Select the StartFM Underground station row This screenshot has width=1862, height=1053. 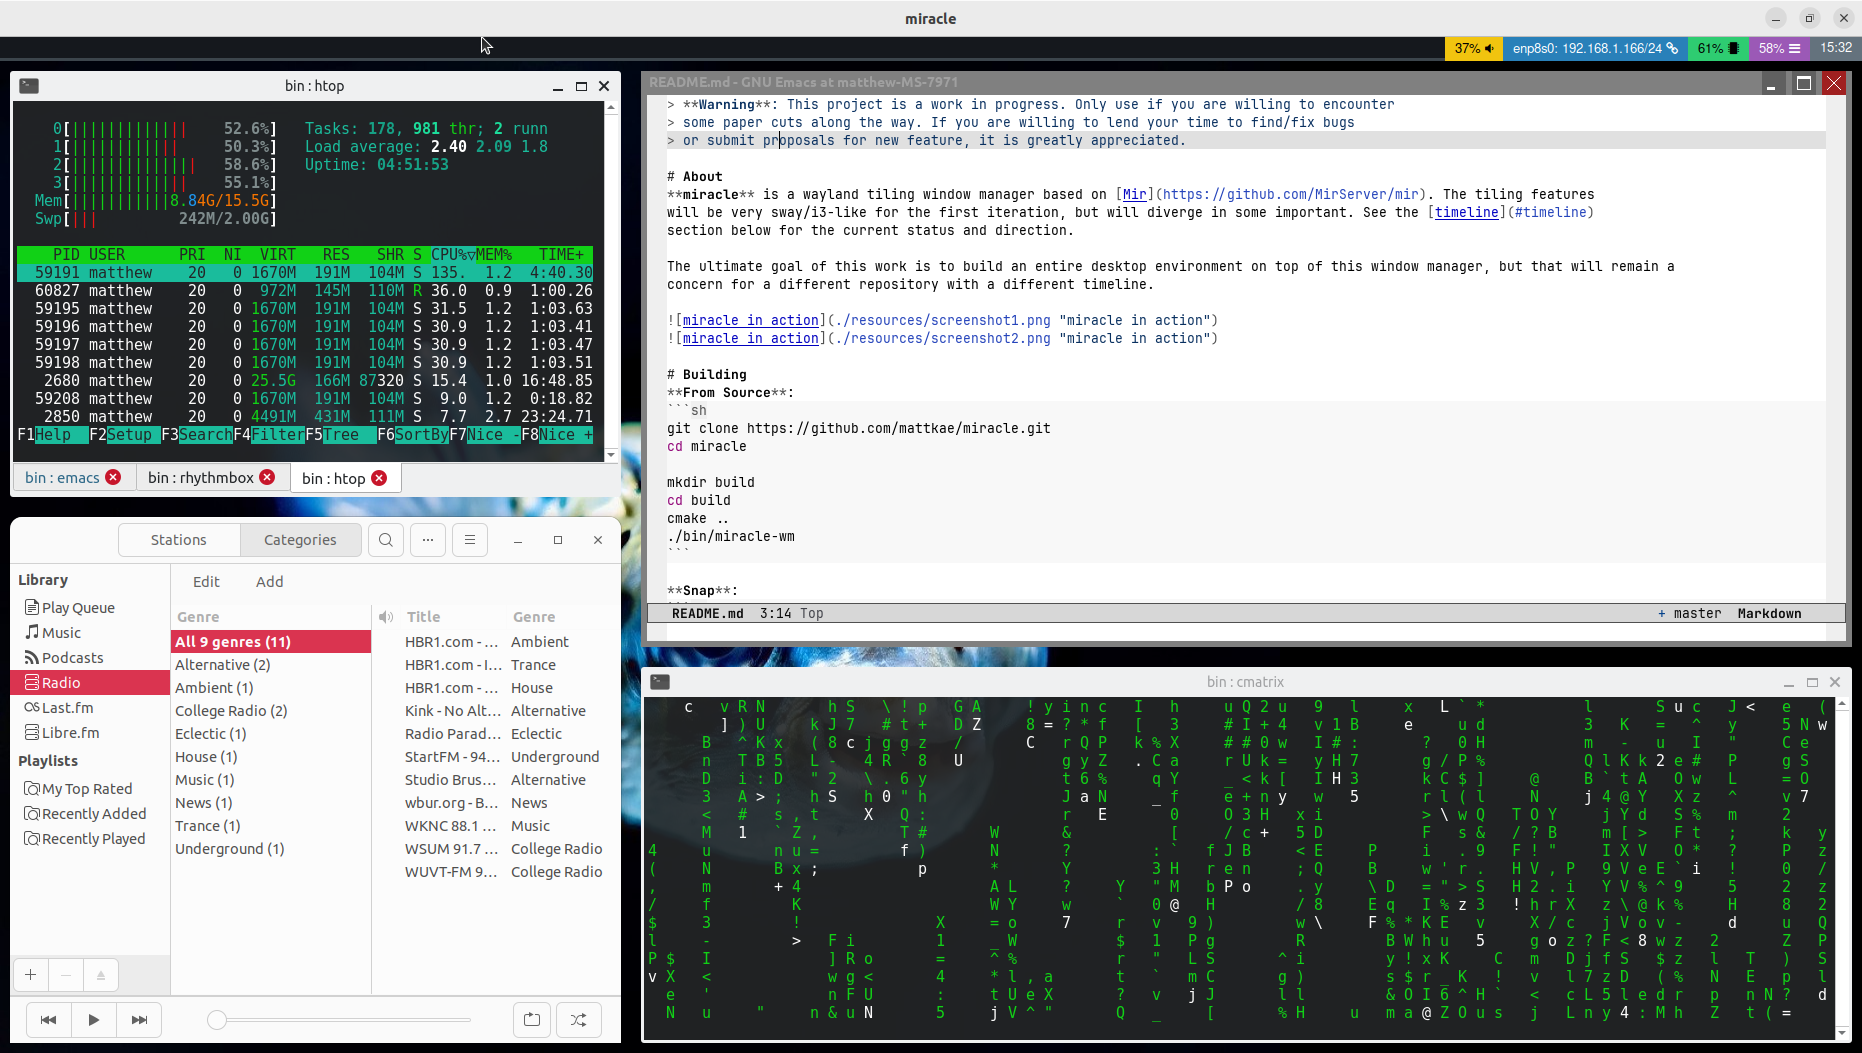[x=497, y=757]
